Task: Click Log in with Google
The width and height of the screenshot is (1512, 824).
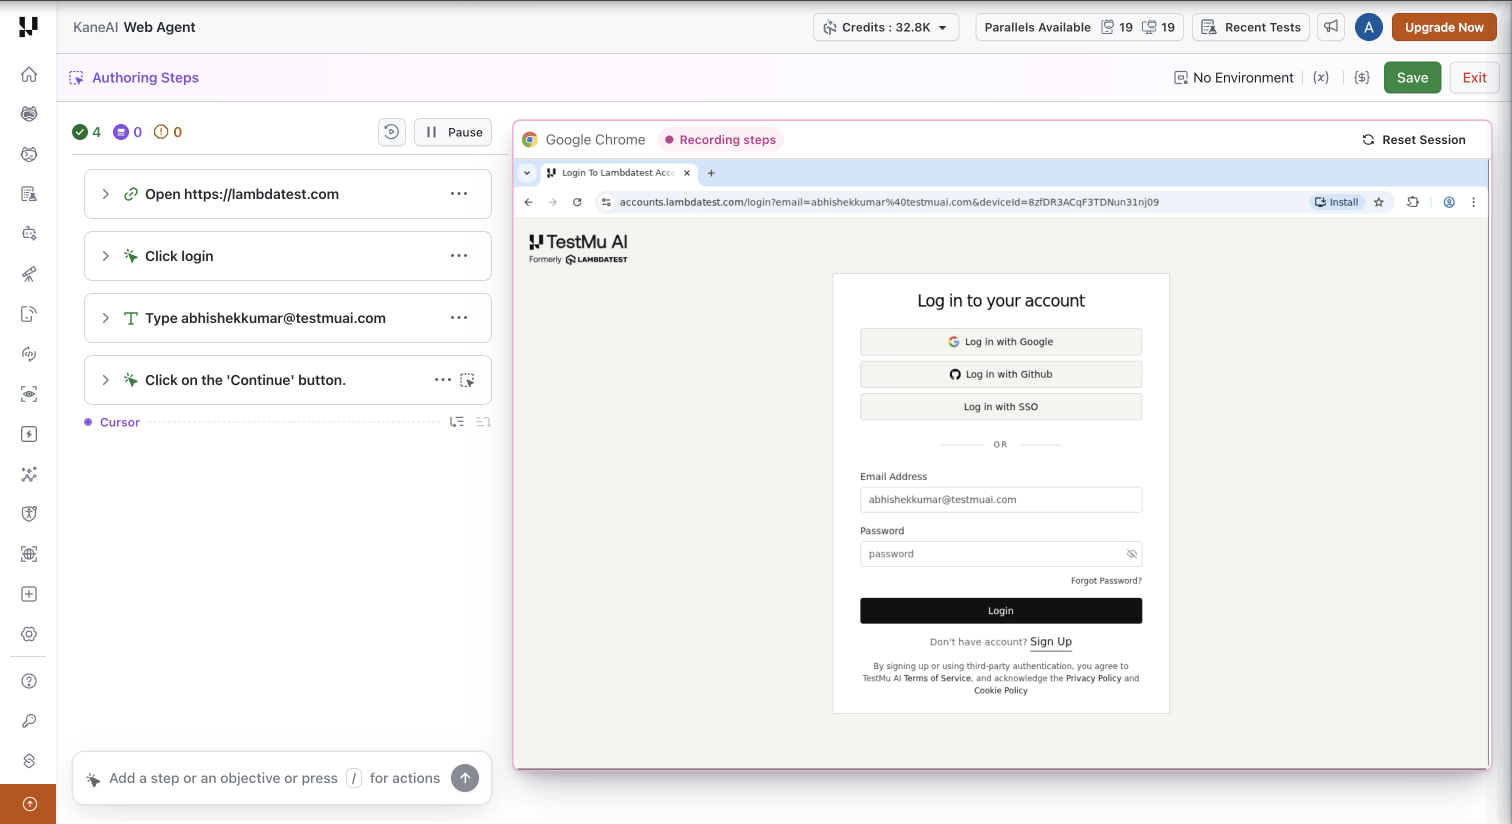Action: coord(1001,342)
